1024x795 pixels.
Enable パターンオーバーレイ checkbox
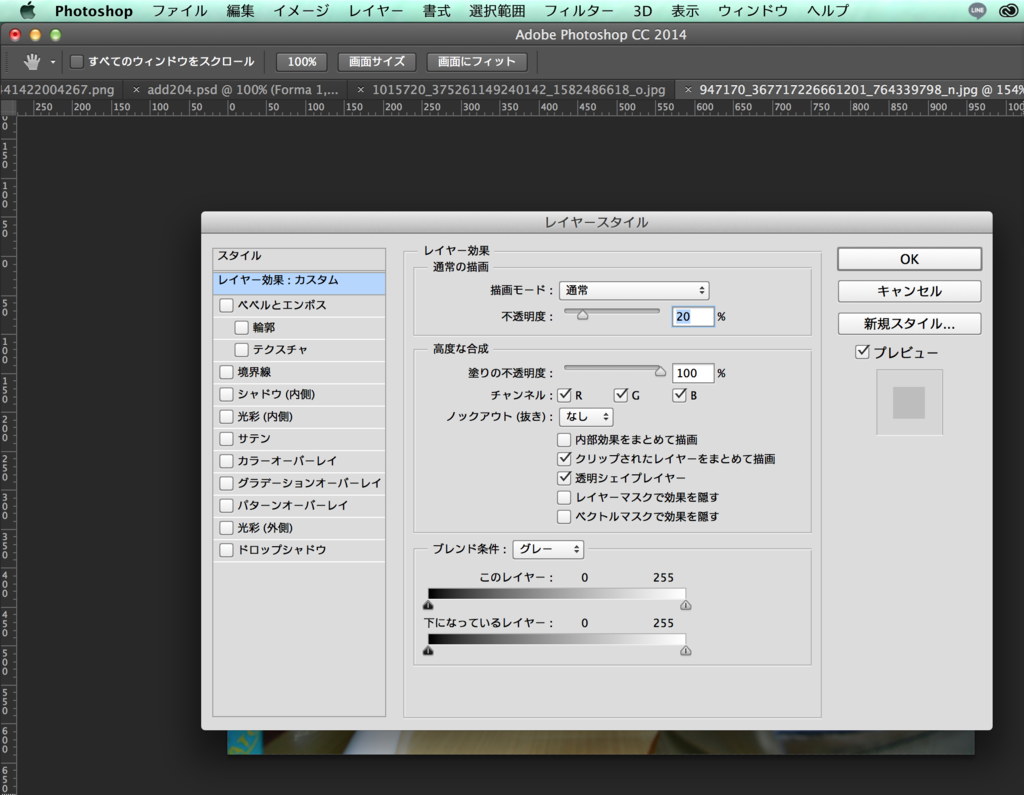(226, 505)
